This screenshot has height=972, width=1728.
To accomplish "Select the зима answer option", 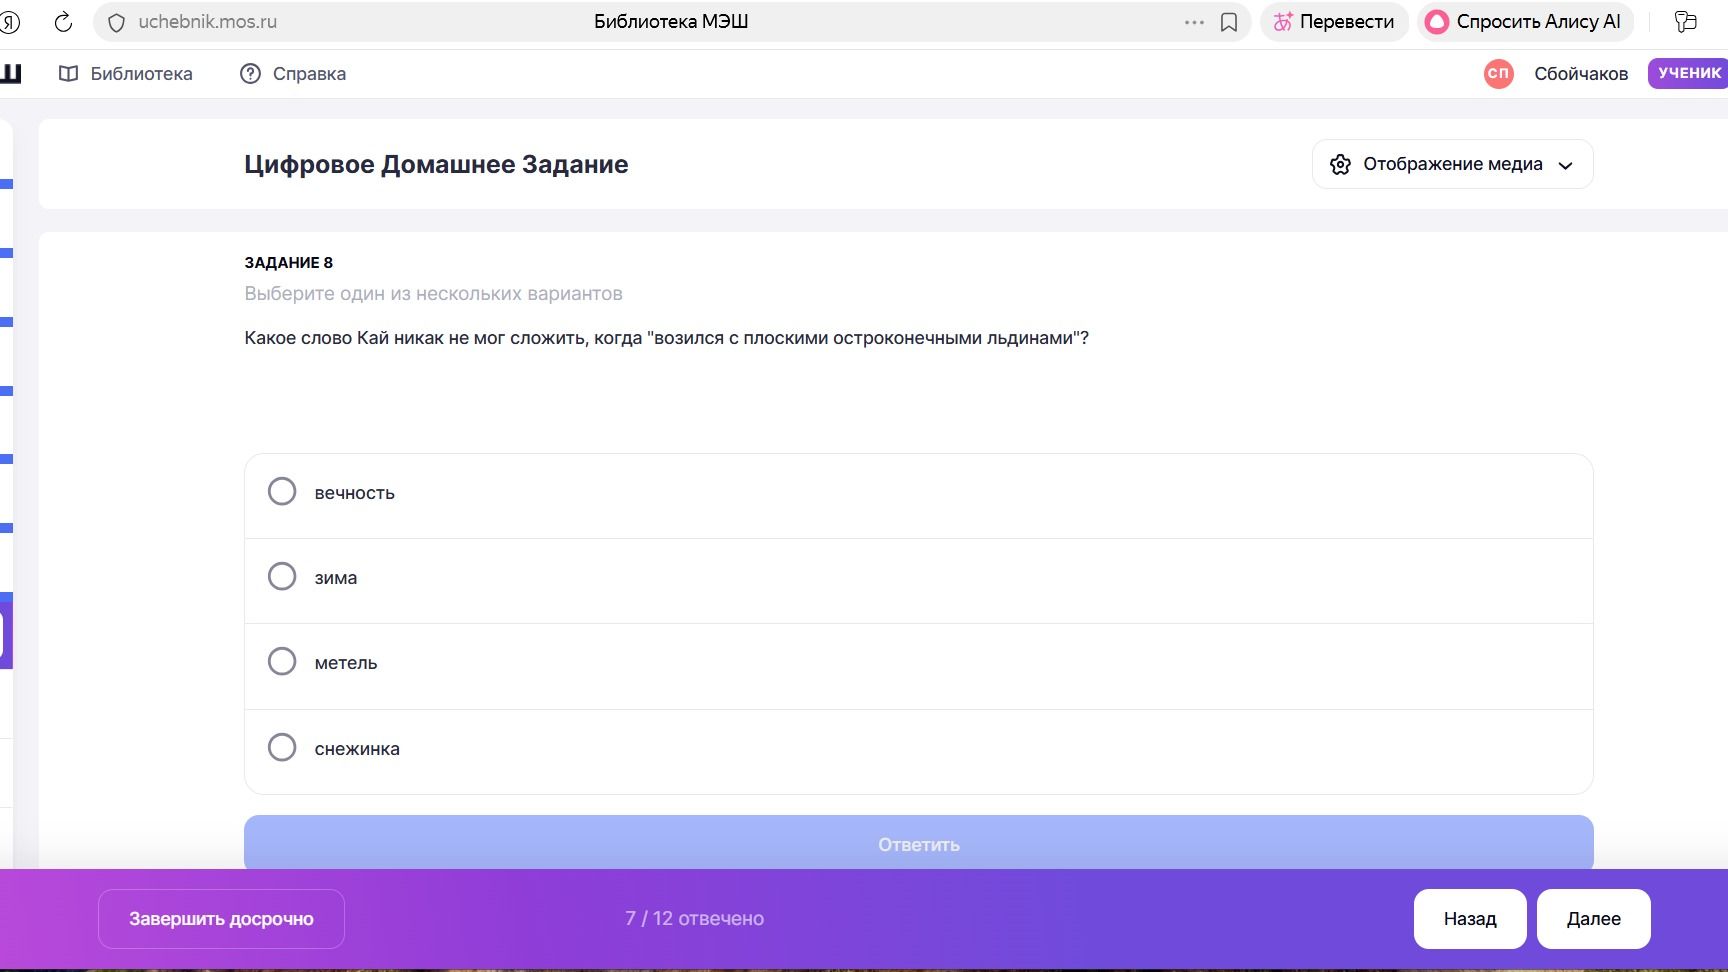I will coord(918,581).
